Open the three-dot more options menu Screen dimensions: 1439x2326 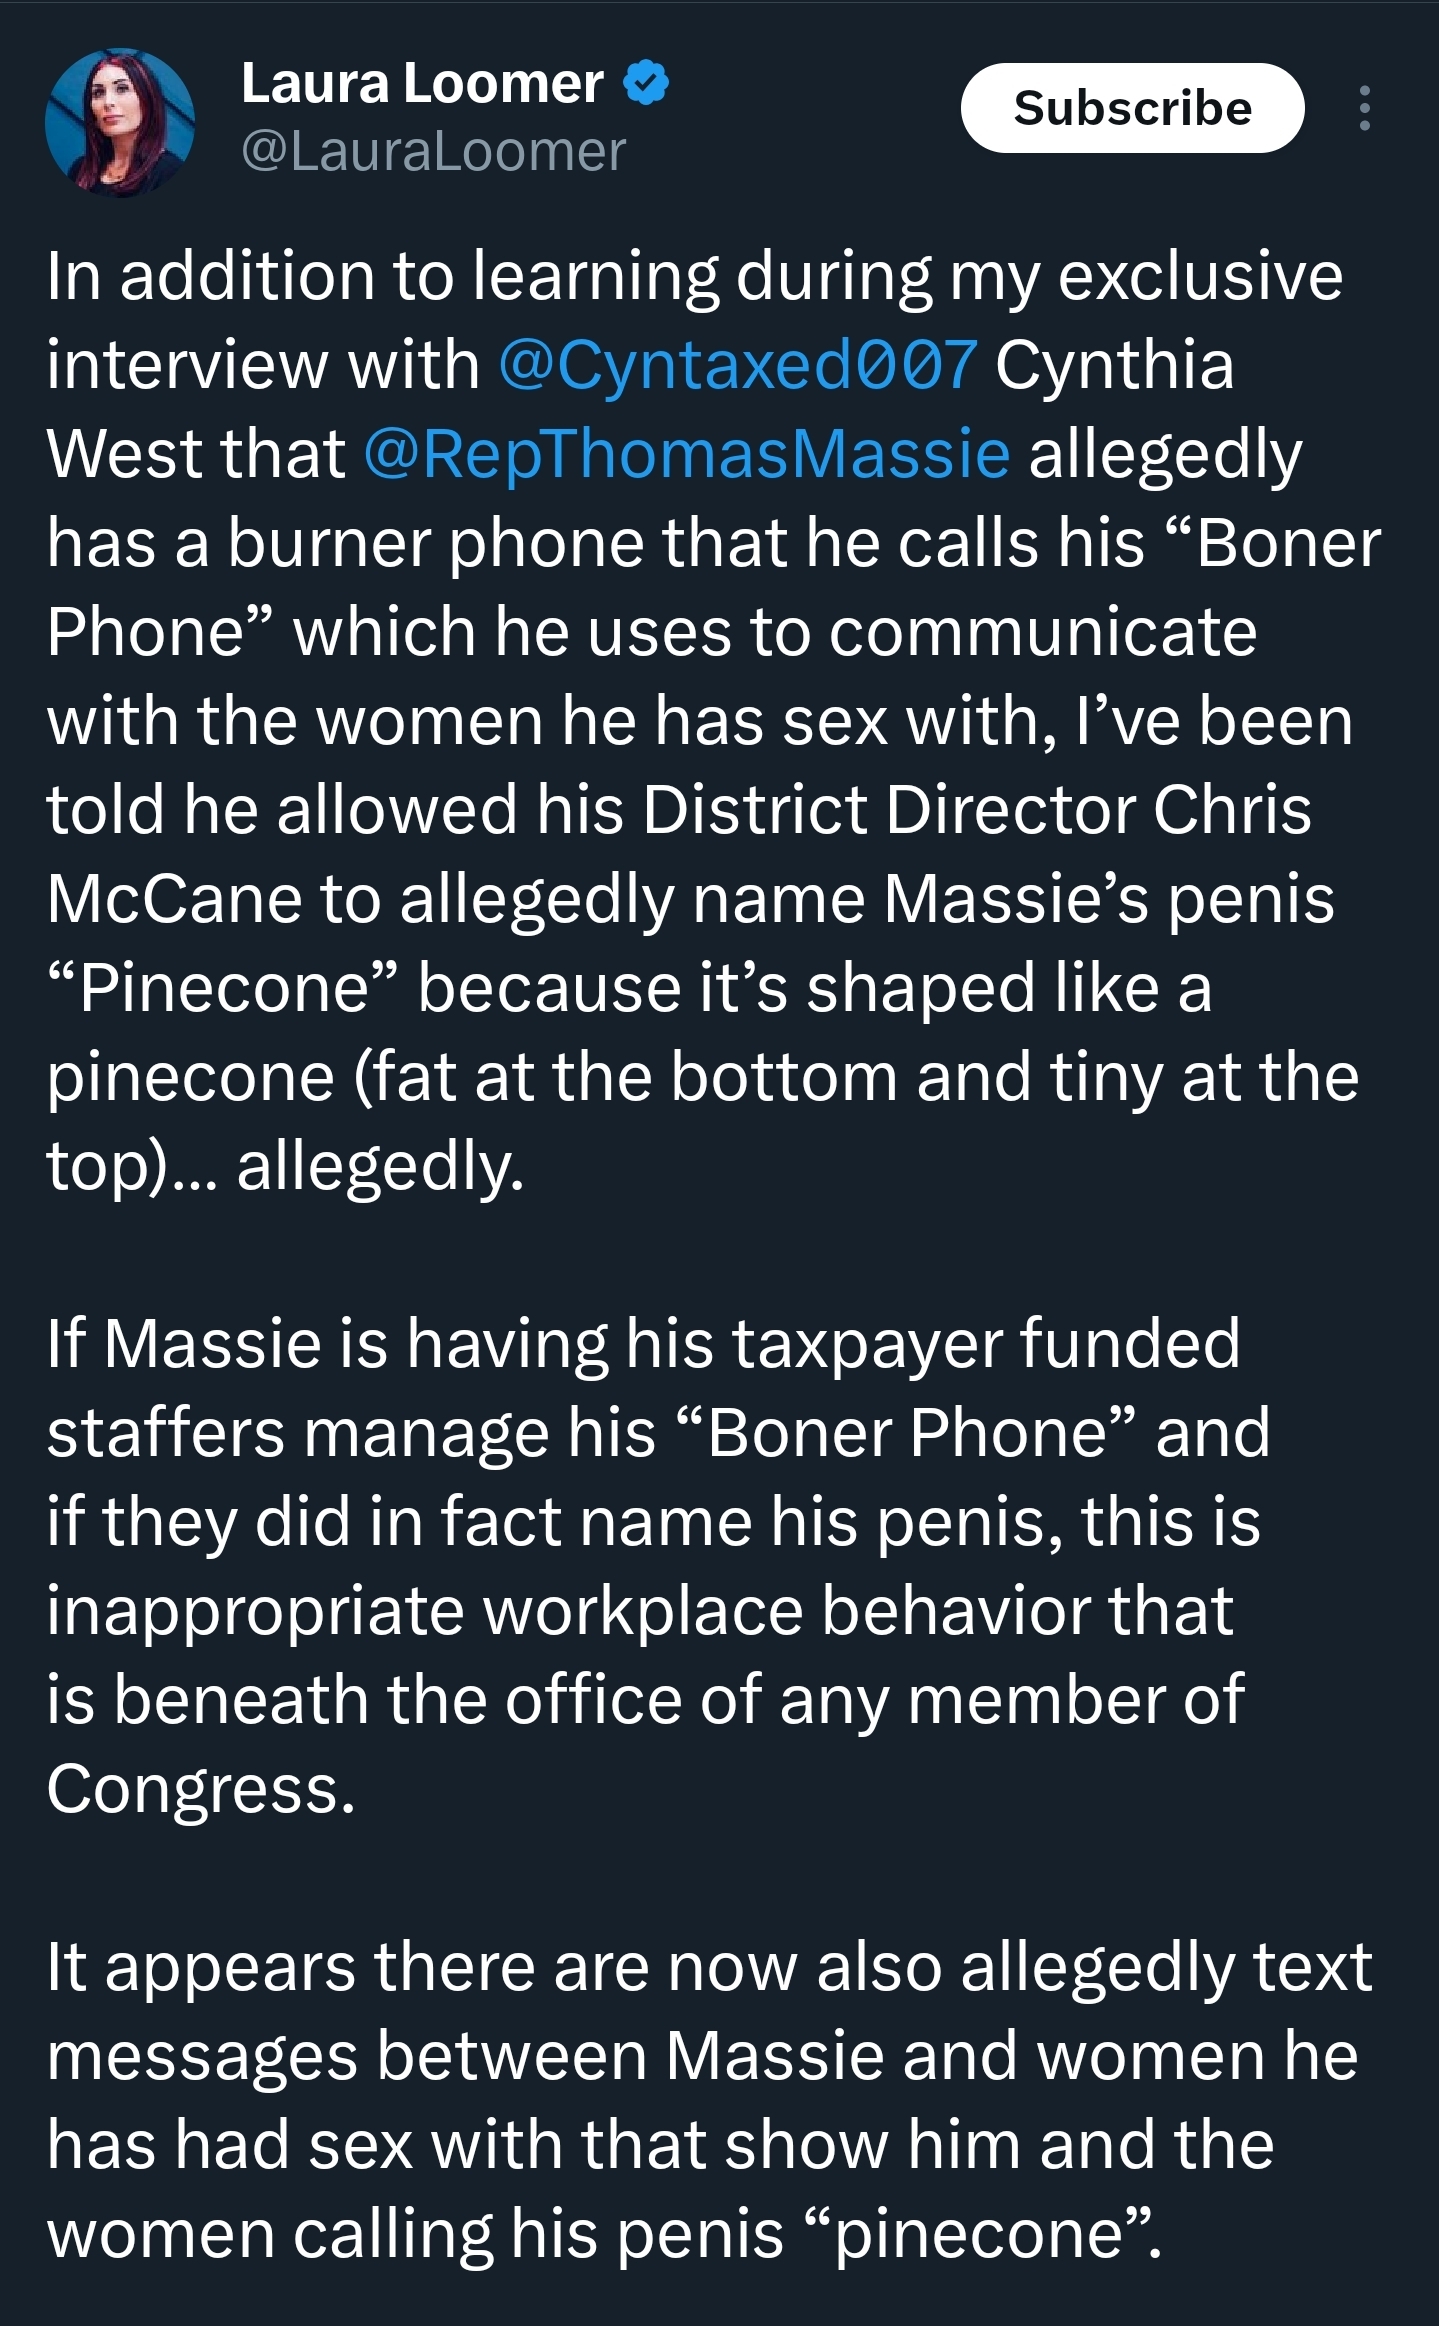[1364, 108]
